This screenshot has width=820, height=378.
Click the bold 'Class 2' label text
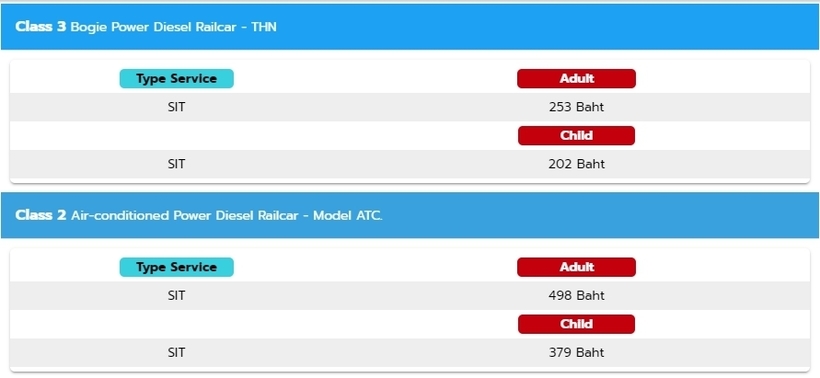(x=41, y=215)
